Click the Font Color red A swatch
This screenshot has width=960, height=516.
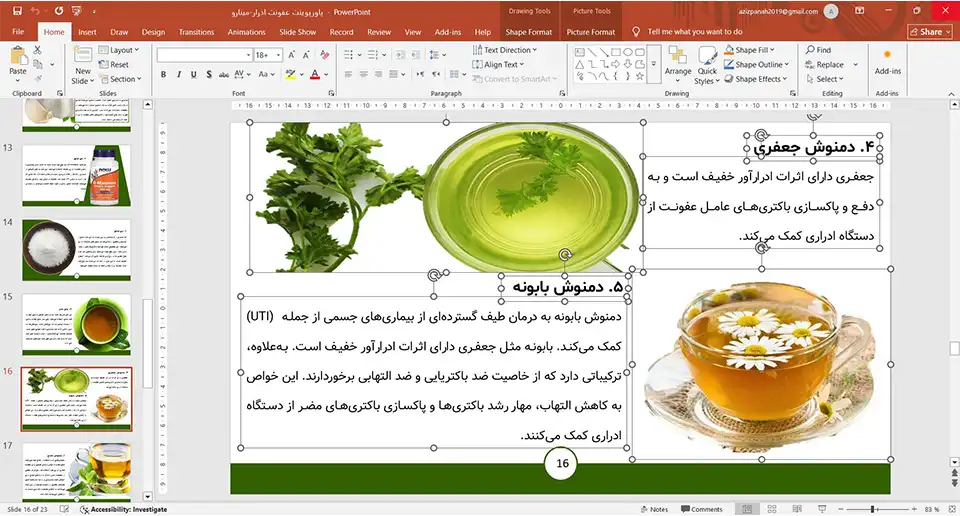[315, 75]
